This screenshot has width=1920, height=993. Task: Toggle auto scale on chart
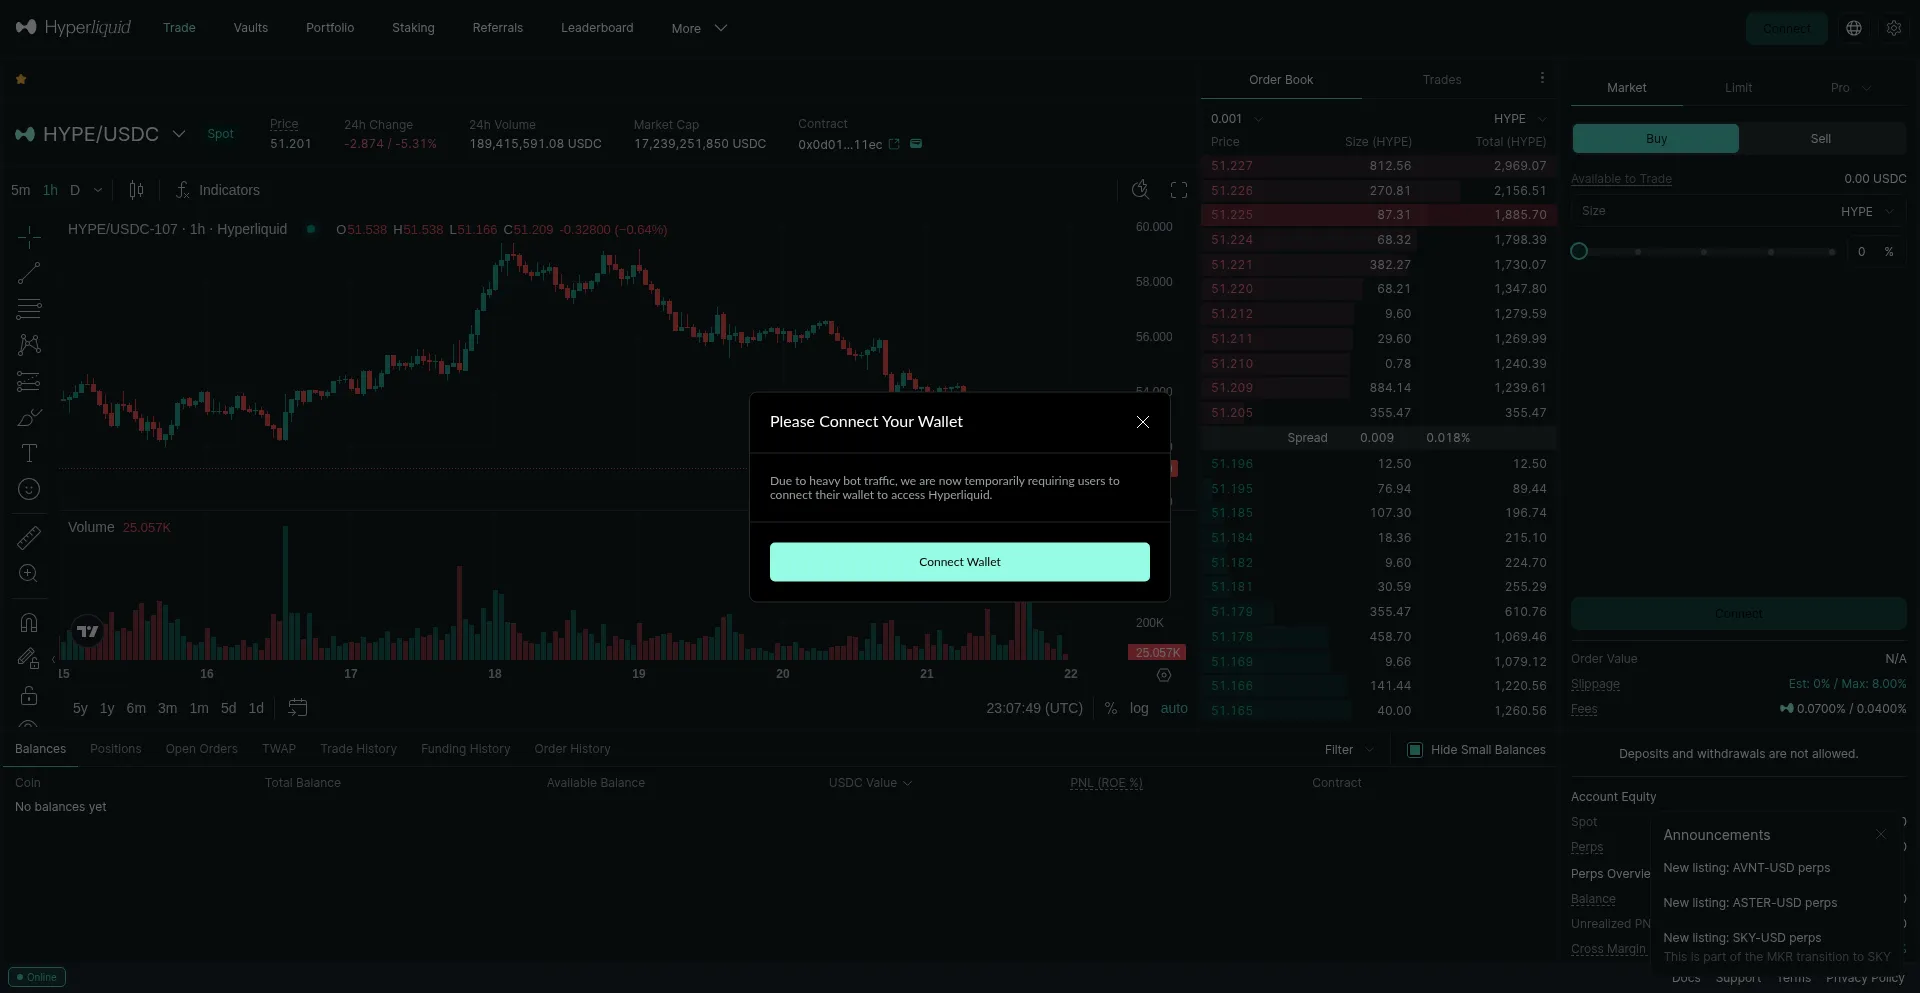coord(1174,708)
